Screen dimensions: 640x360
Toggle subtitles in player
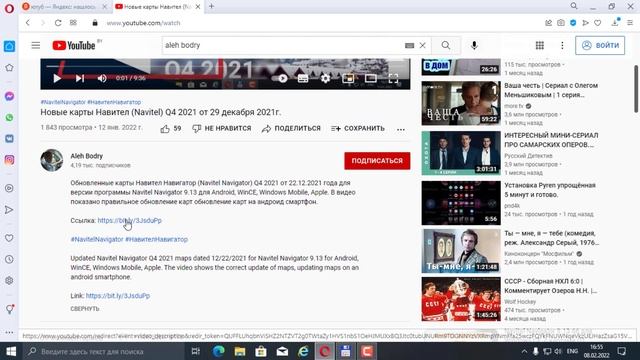[303, 78]
